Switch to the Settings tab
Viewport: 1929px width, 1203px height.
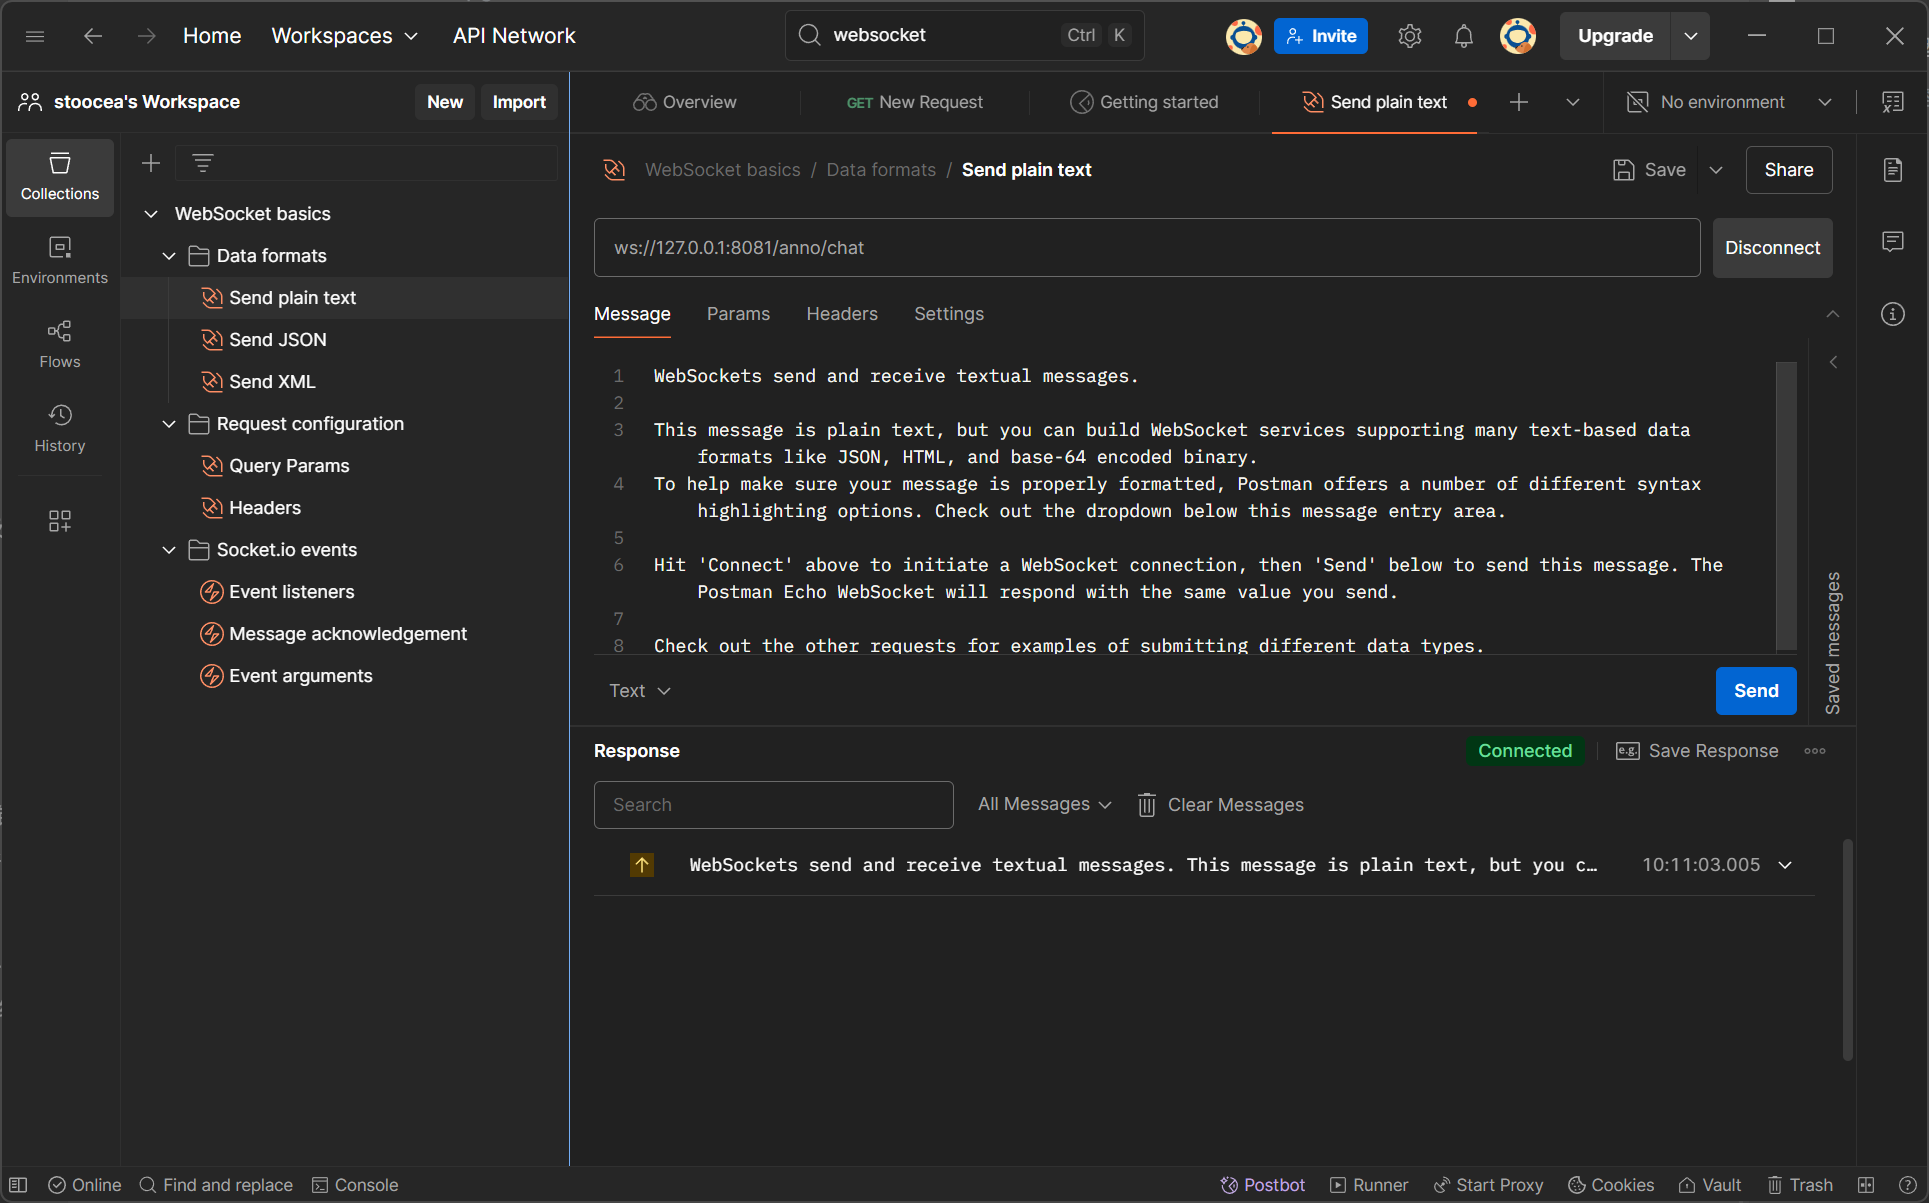pos(949,314)
